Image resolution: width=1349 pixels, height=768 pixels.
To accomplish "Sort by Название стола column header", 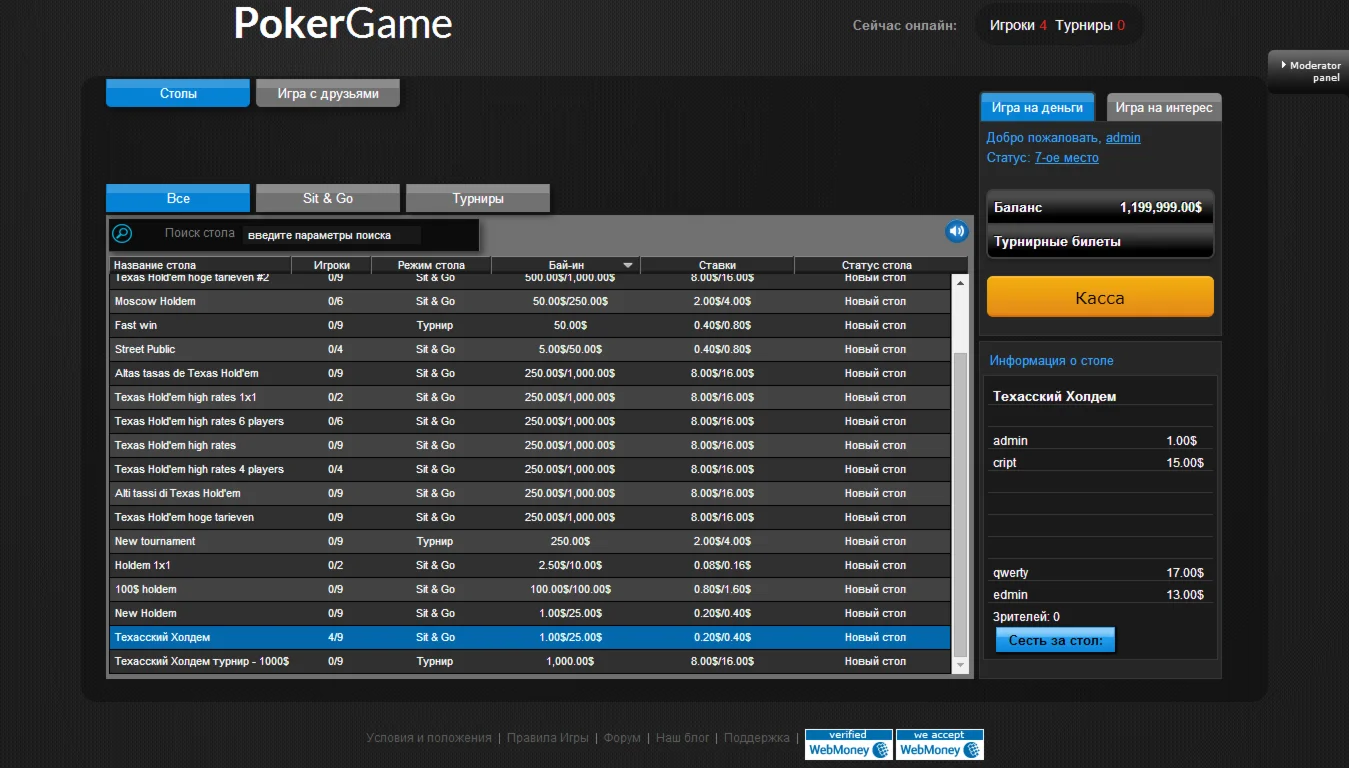I will 200,265.
